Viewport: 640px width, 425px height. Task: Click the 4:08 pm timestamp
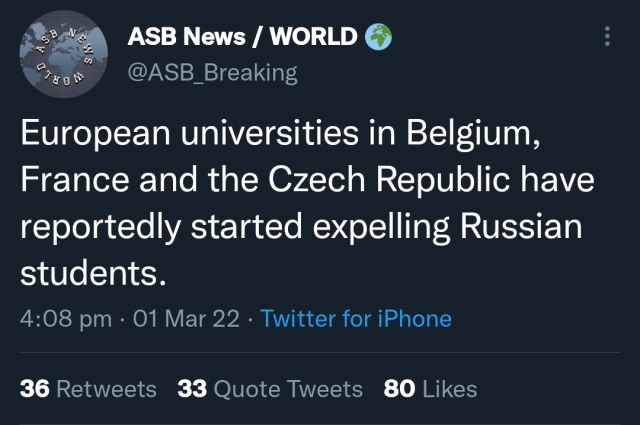(64, 319)
